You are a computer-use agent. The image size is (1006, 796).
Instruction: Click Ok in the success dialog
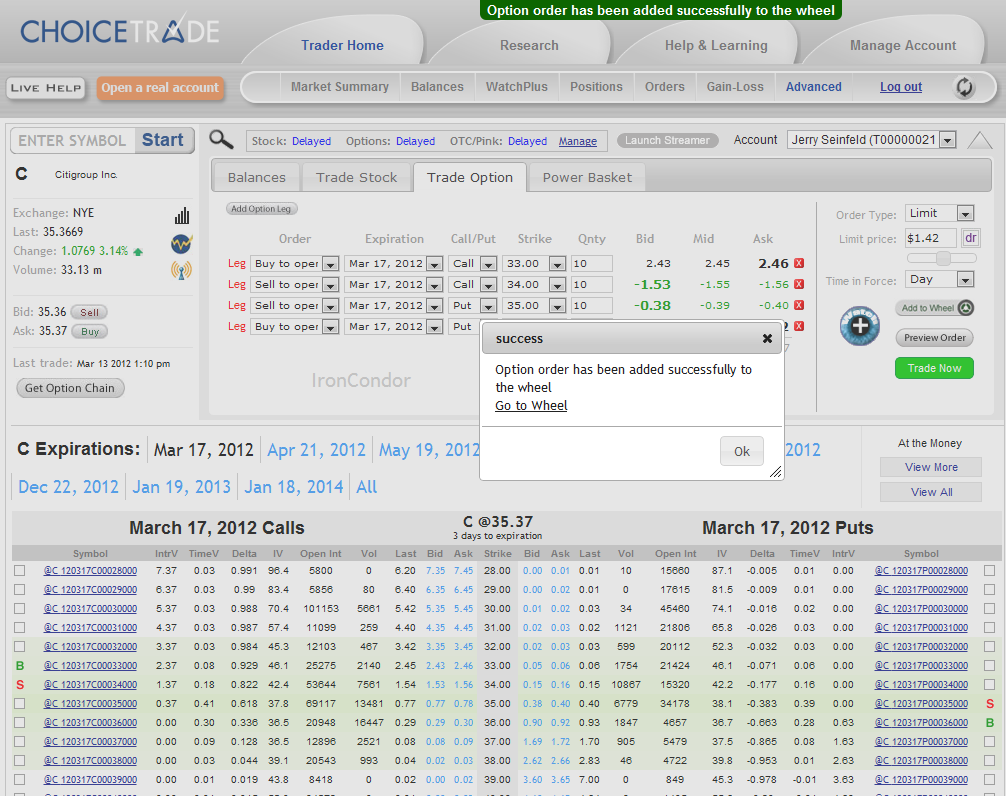742,451
